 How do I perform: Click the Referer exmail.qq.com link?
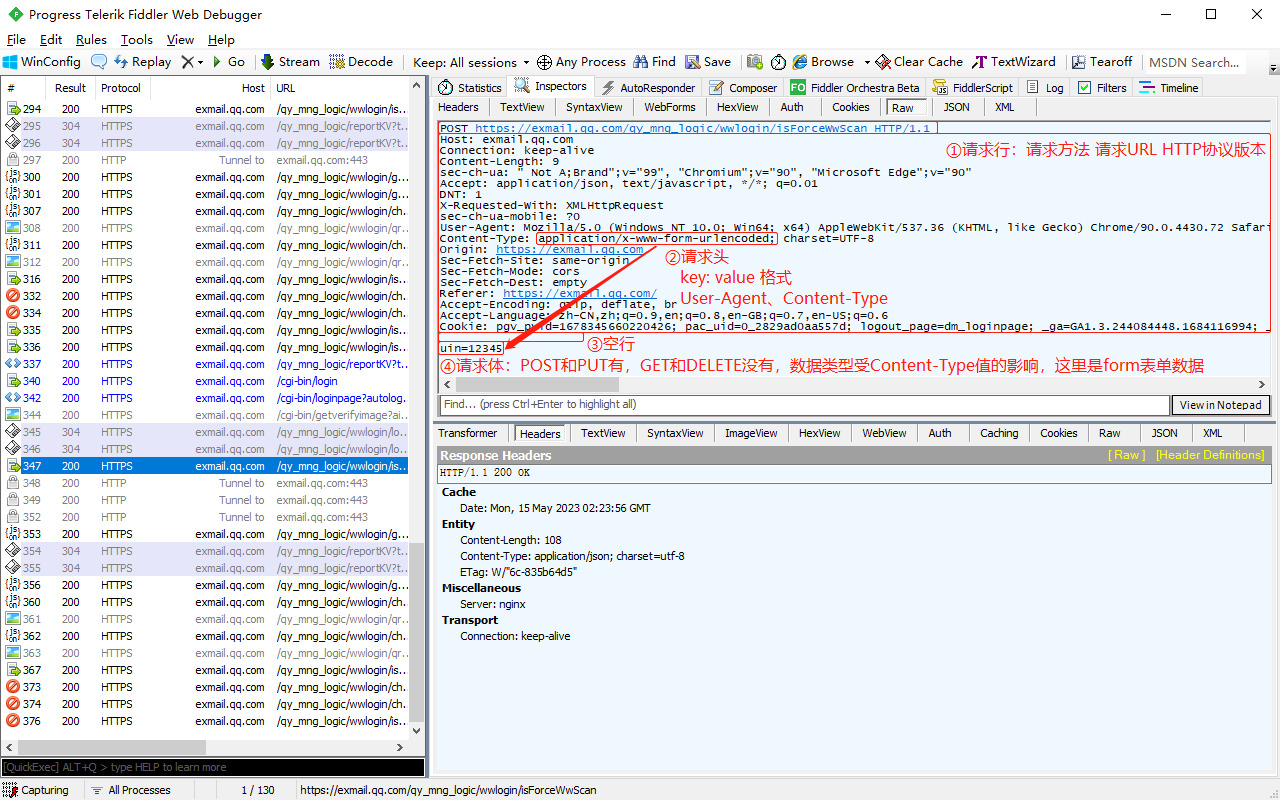[579, 293]
